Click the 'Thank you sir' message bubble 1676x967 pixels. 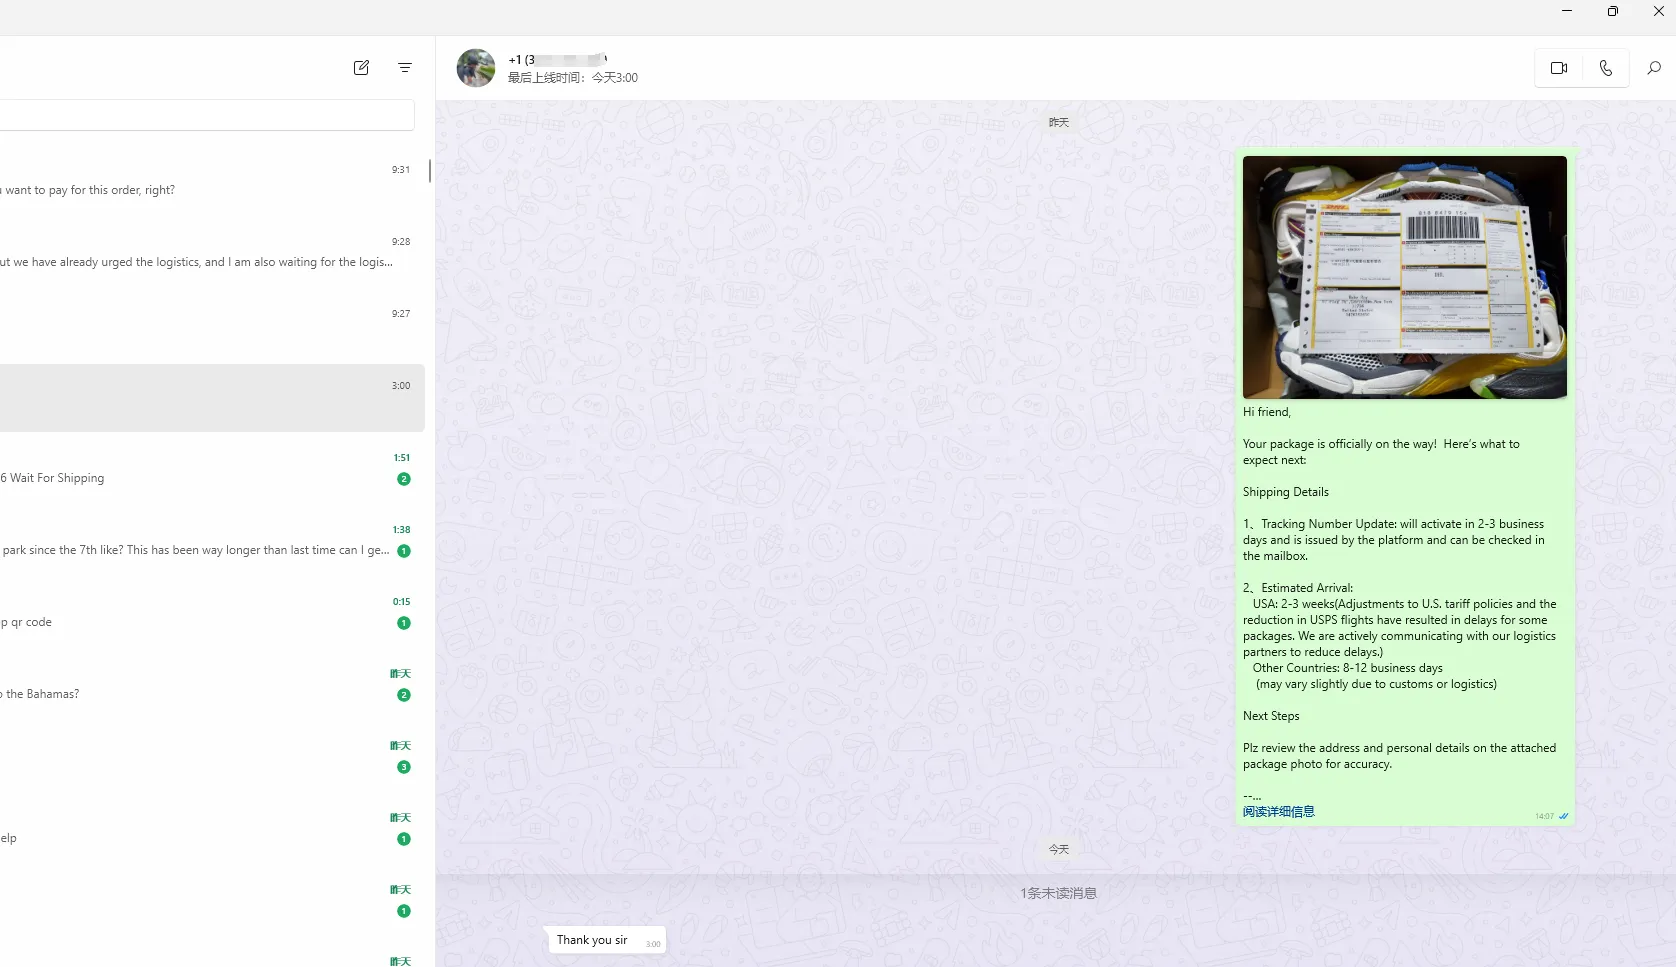coord(606,940)
